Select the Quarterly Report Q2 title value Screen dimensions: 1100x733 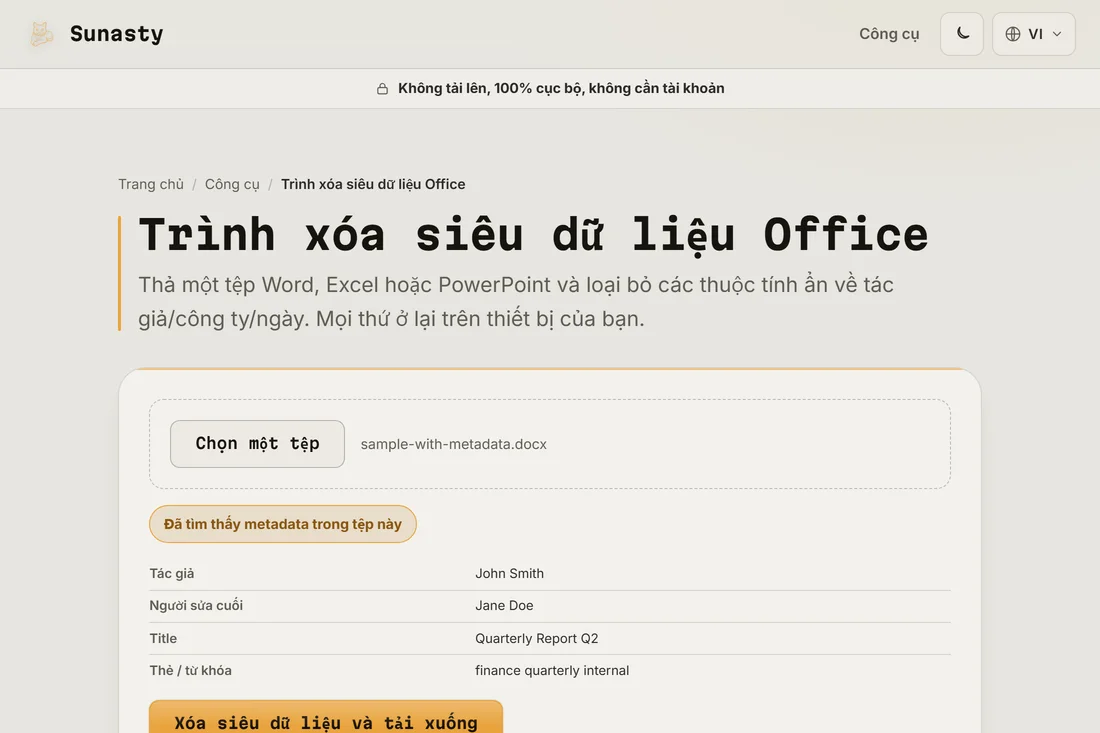click(x=537, y=638)
